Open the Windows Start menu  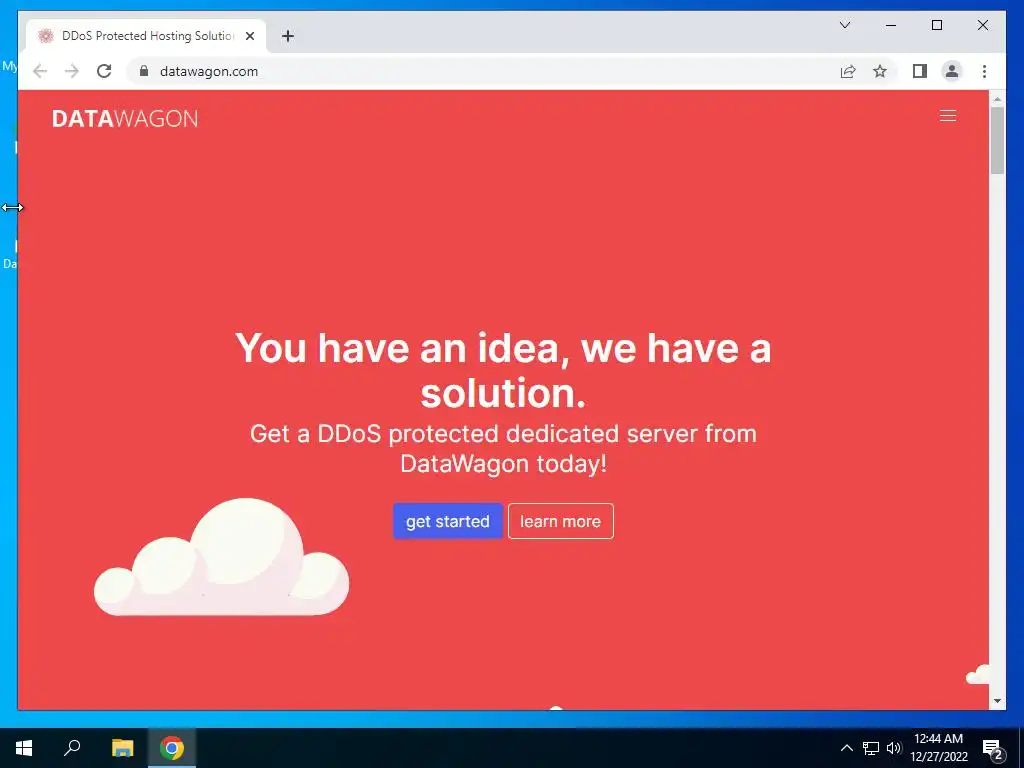(24, 748)
